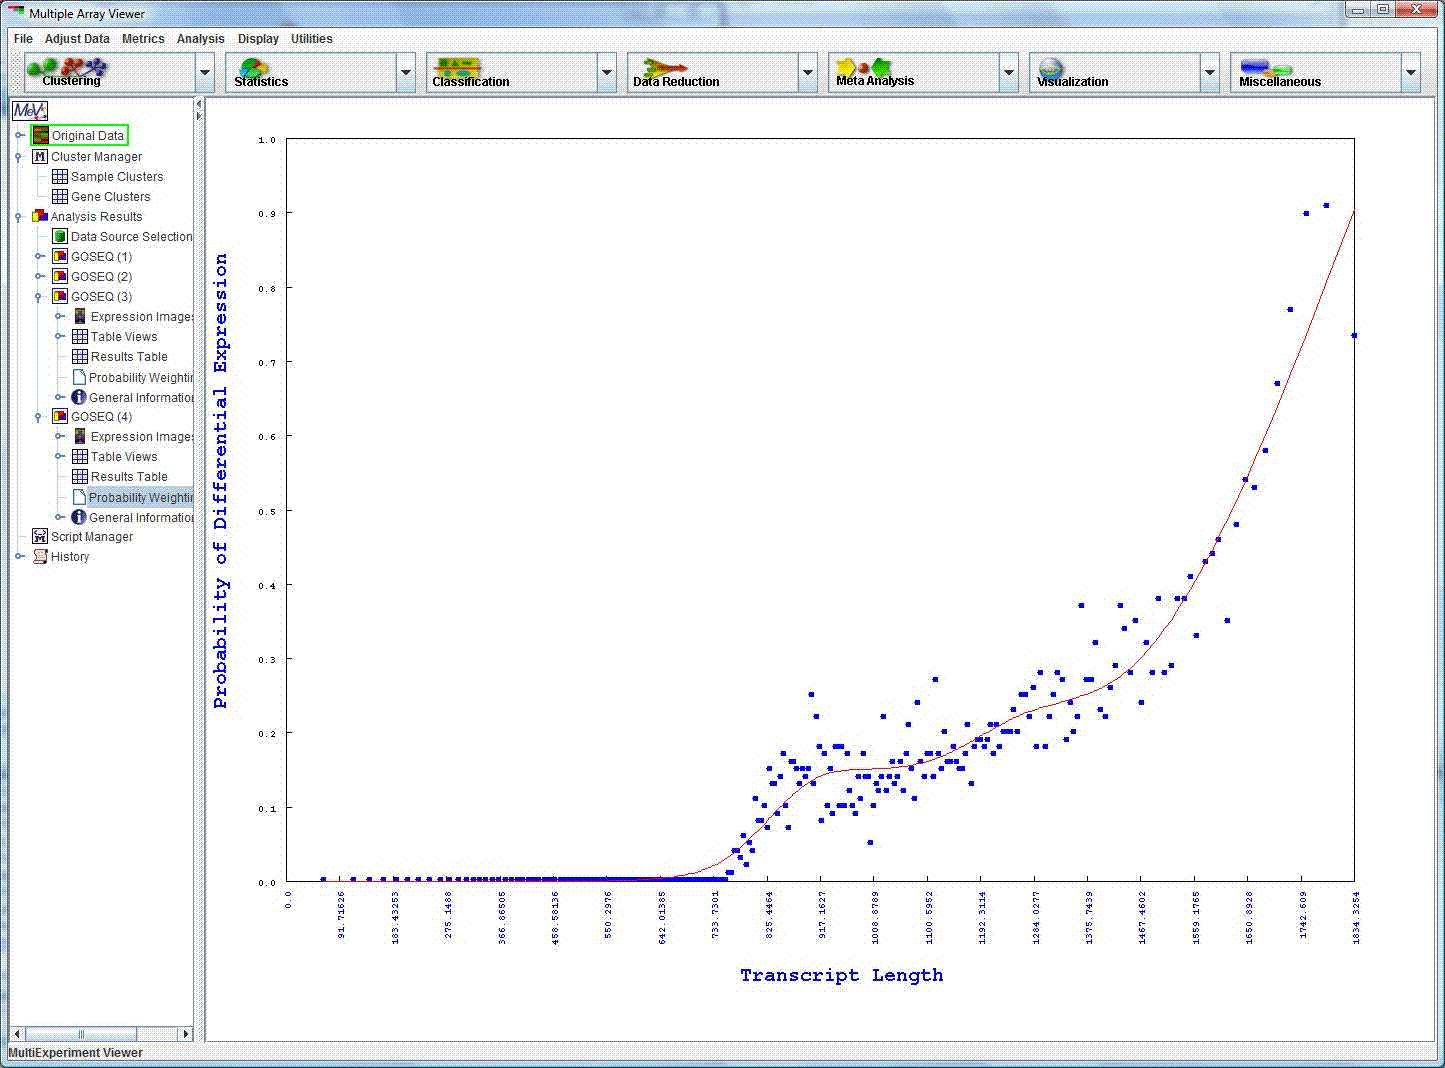1445x1068 pixels.
Task: Collapse the GOSEQ (3) tree node
Action: [x=39, y=297]
